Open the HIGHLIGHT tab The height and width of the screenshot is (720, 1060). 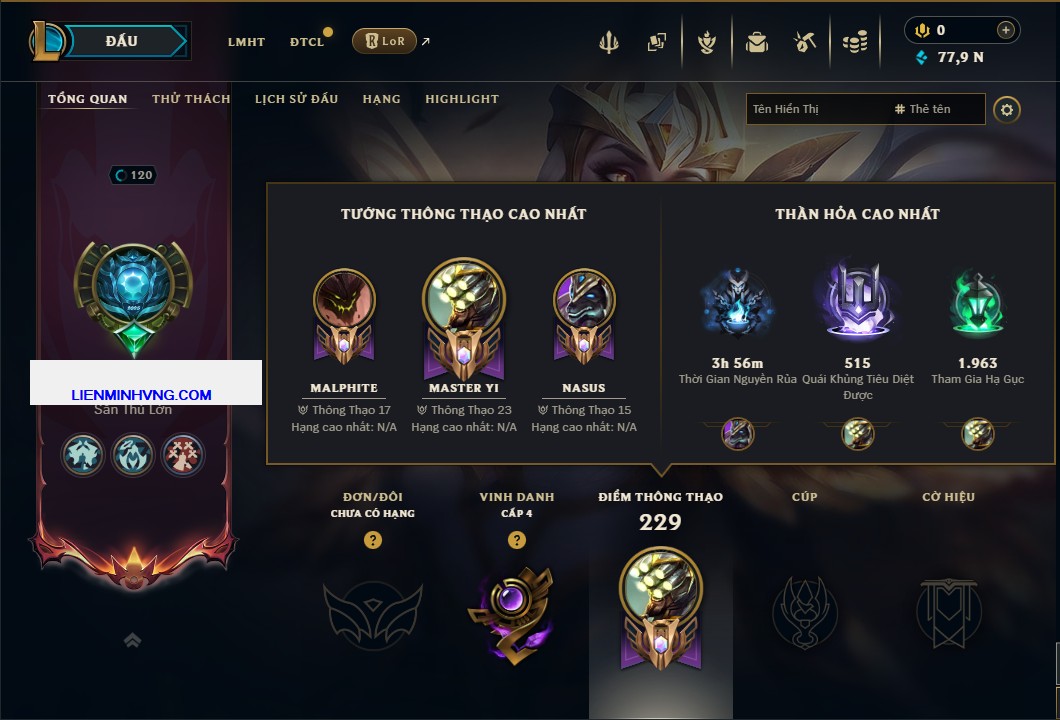click(x=462, y=99)
